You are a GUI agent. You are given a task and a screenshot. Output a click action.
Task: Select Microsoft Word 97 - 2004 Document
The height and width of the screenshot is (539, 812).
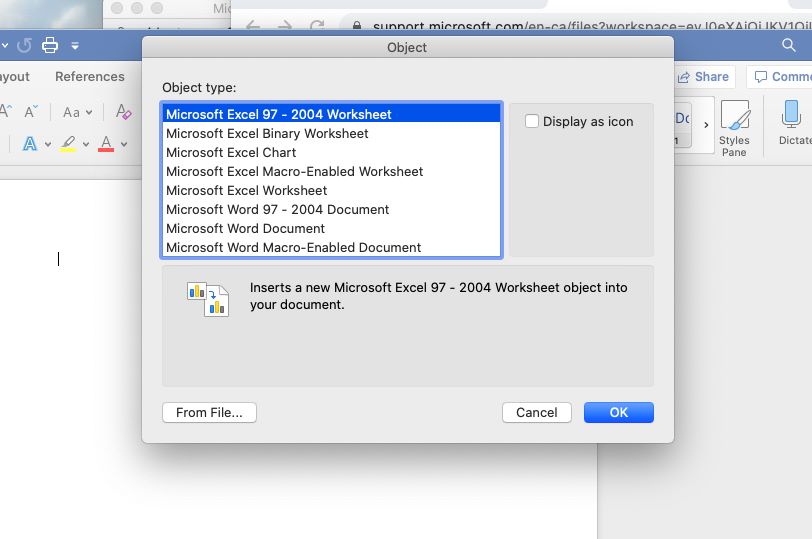(331, 209)
